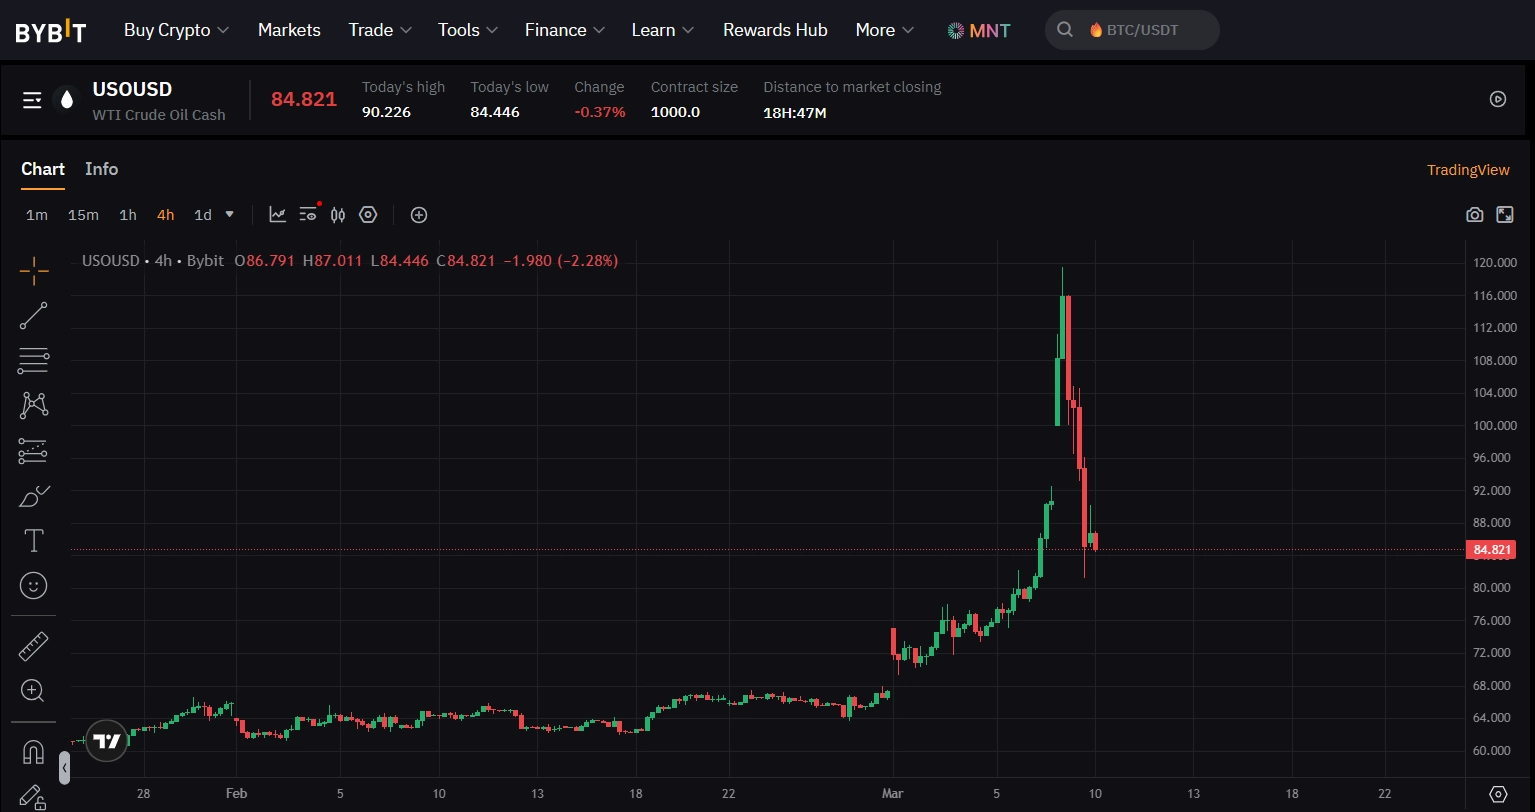Expand the Tools menu dropdown

click(x=466, y=30)
